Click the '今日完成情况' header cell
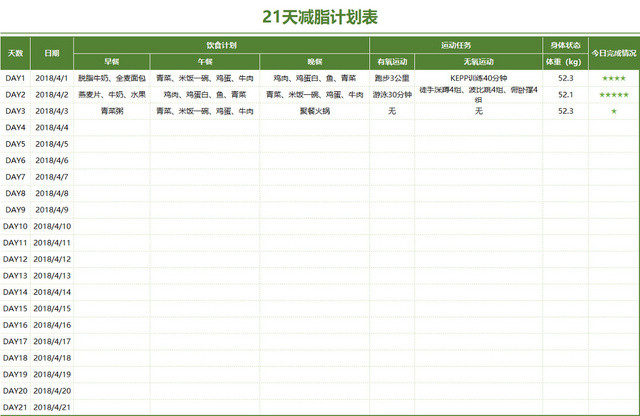 (x=614, y=53)
